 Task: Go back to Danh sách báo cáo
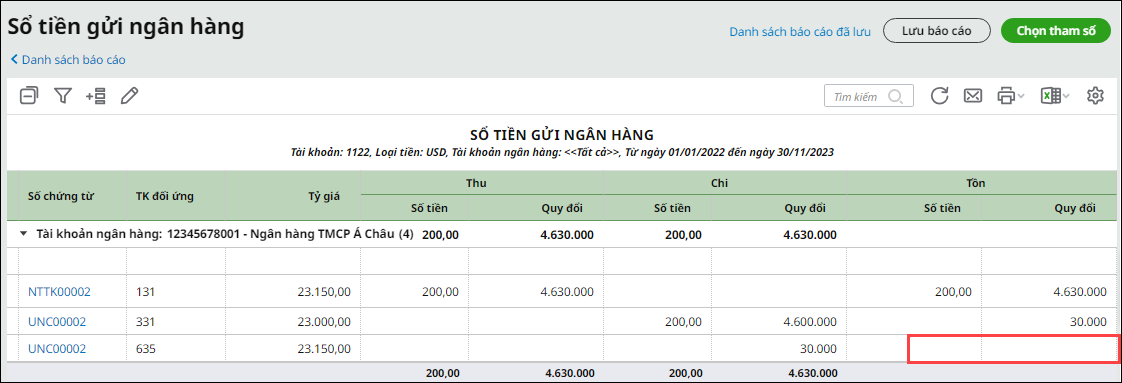coord(68,60)
